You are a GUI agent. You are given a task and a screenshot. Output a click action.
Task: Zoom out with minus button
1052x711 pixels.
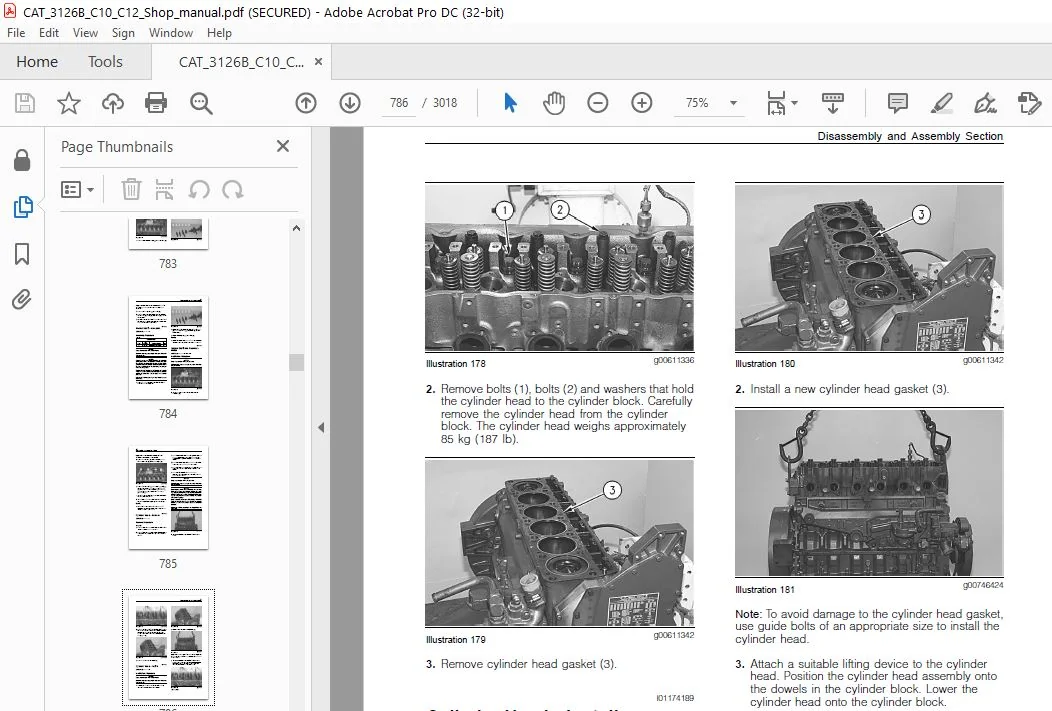(597, 103)
